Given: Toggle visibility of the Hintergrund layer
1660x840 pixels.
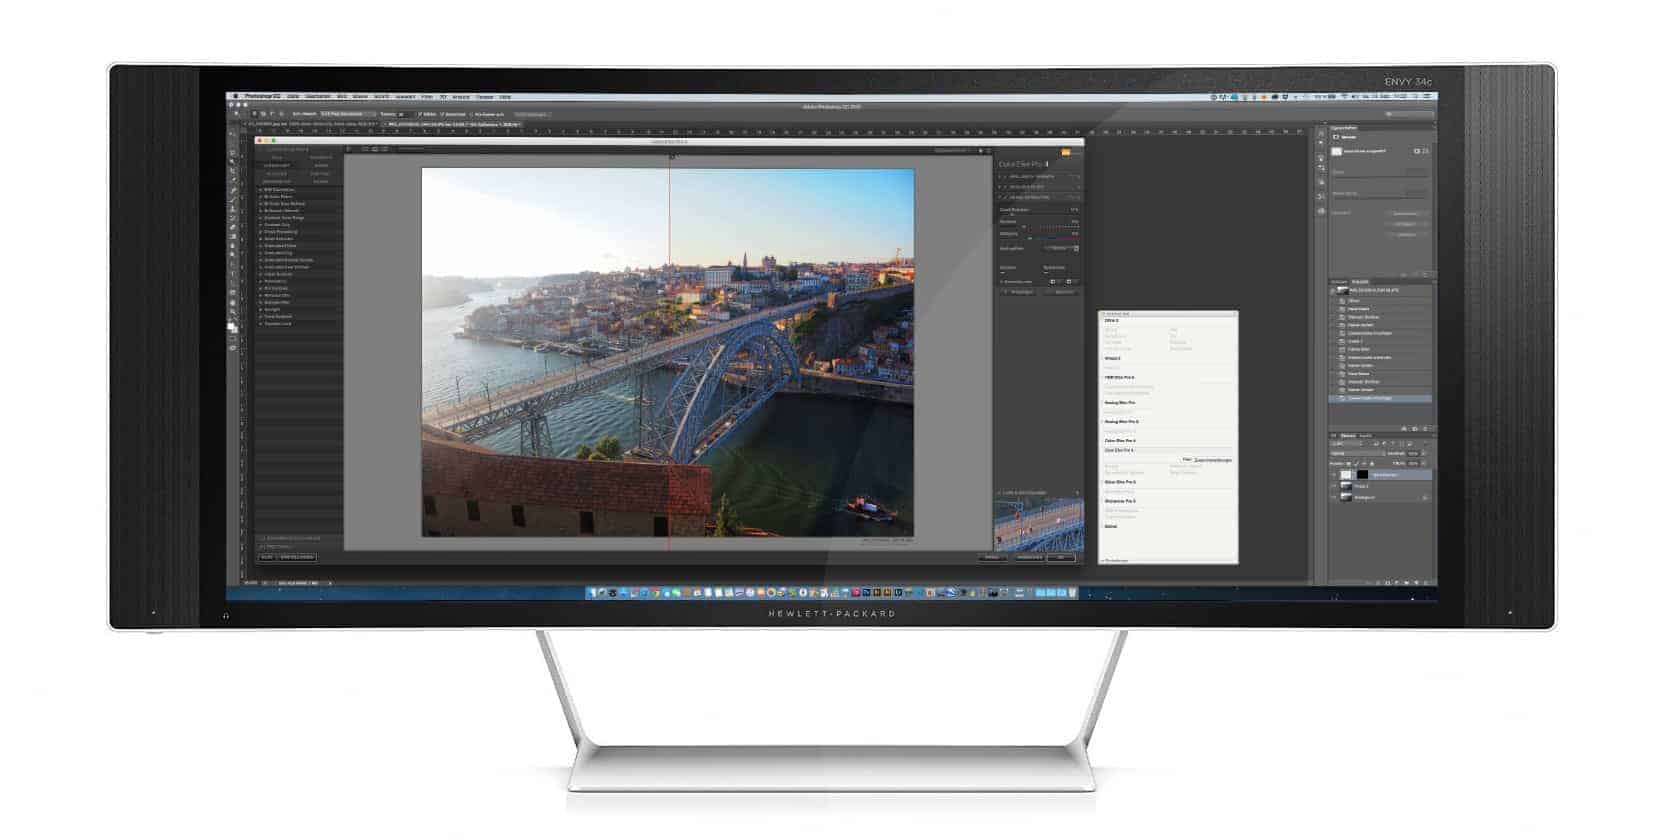Looking at the screenshot, I should pos(1334,497).
